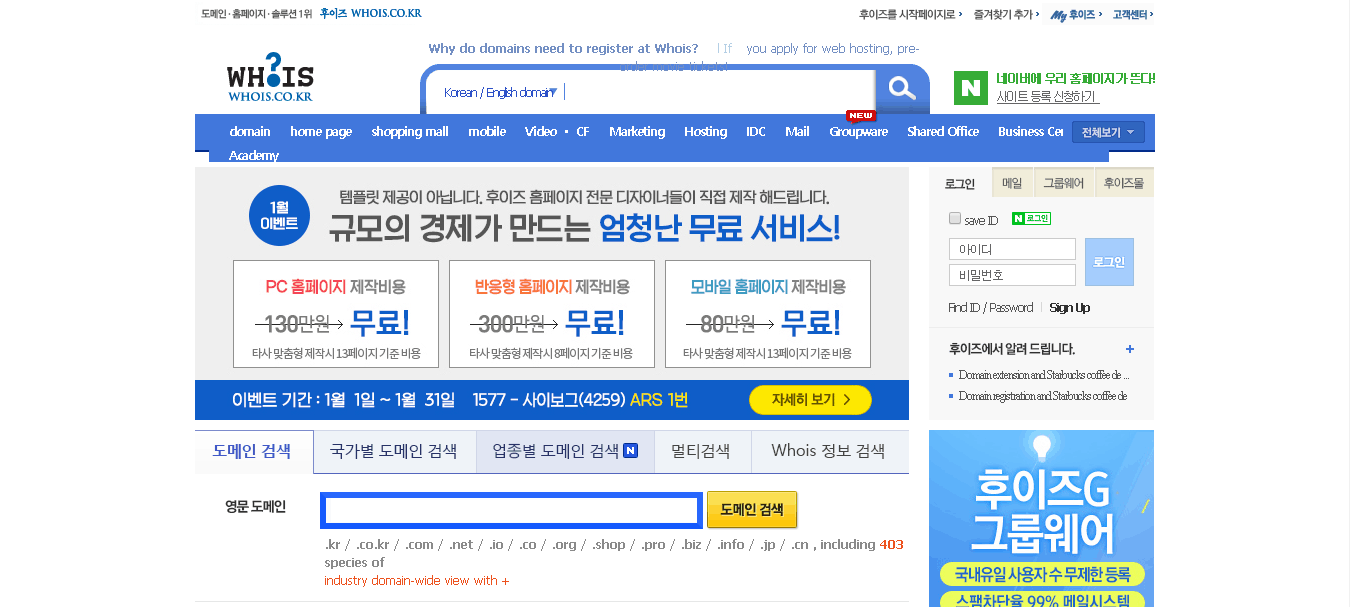
Task: Toggle the save ID checkbox
Action: coord(955,218)
